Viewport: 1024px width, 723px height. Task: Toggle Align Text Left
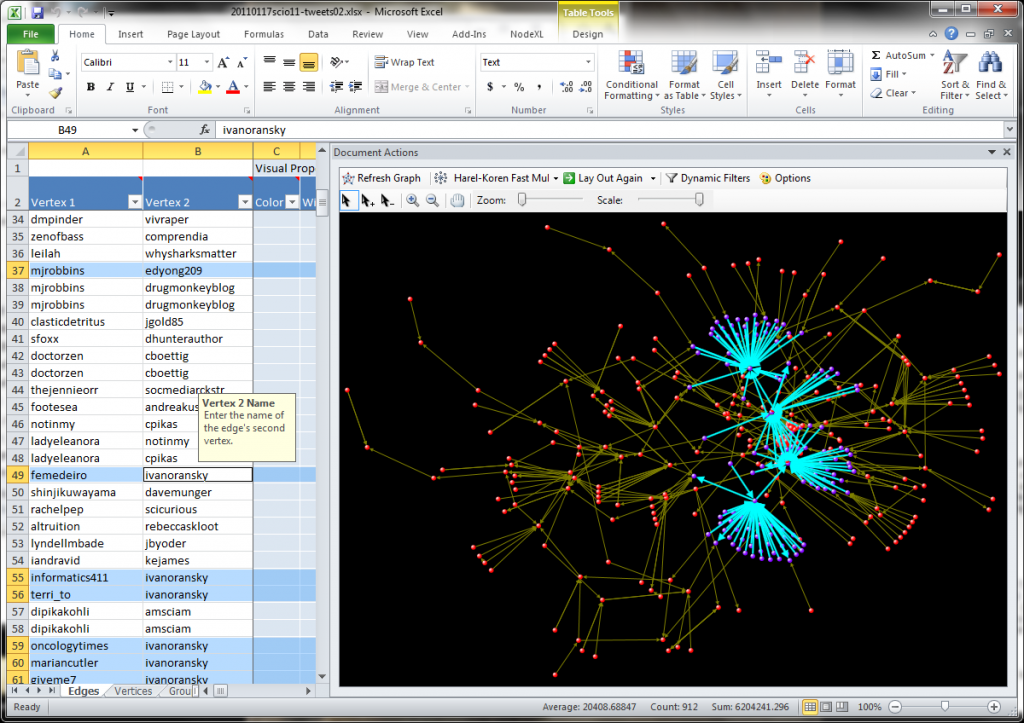pos(269,87)
